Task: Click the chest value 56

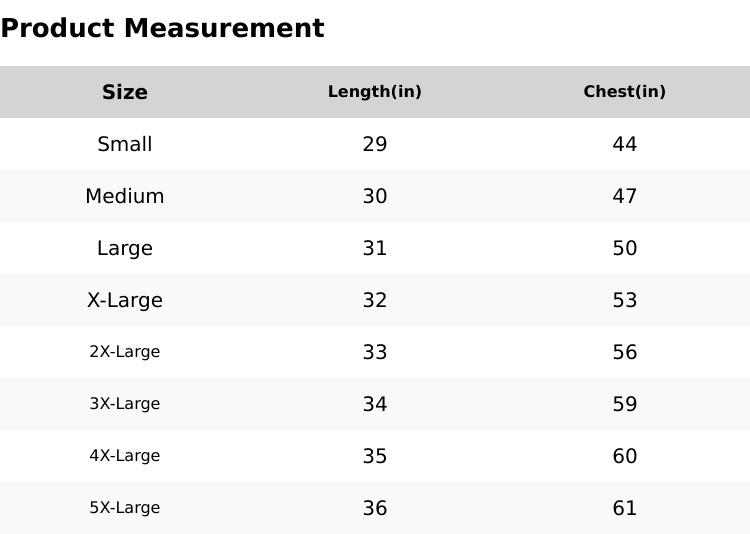Action: pyautogui.click(x=625, y=352)
